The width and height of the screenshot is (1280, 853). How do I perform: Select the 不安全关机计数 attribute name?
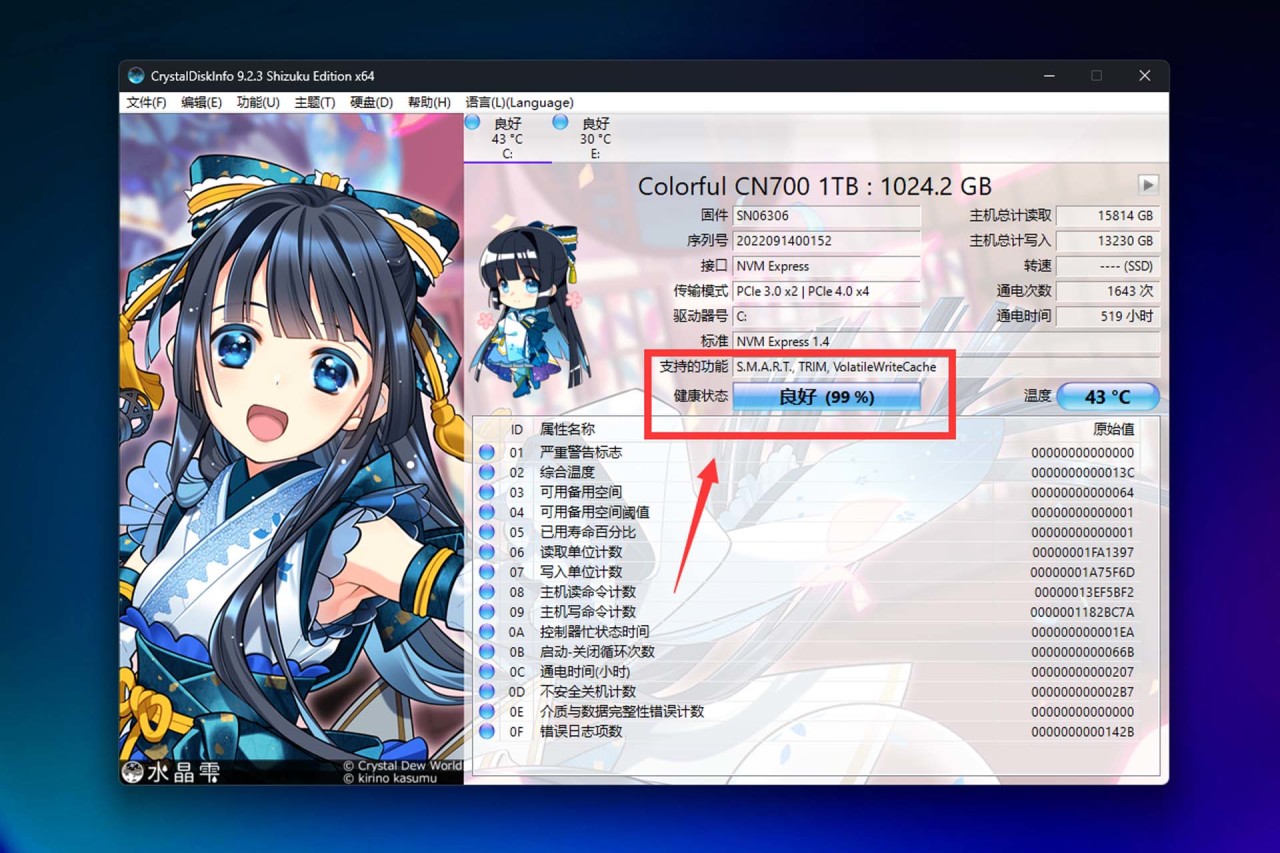588,692
